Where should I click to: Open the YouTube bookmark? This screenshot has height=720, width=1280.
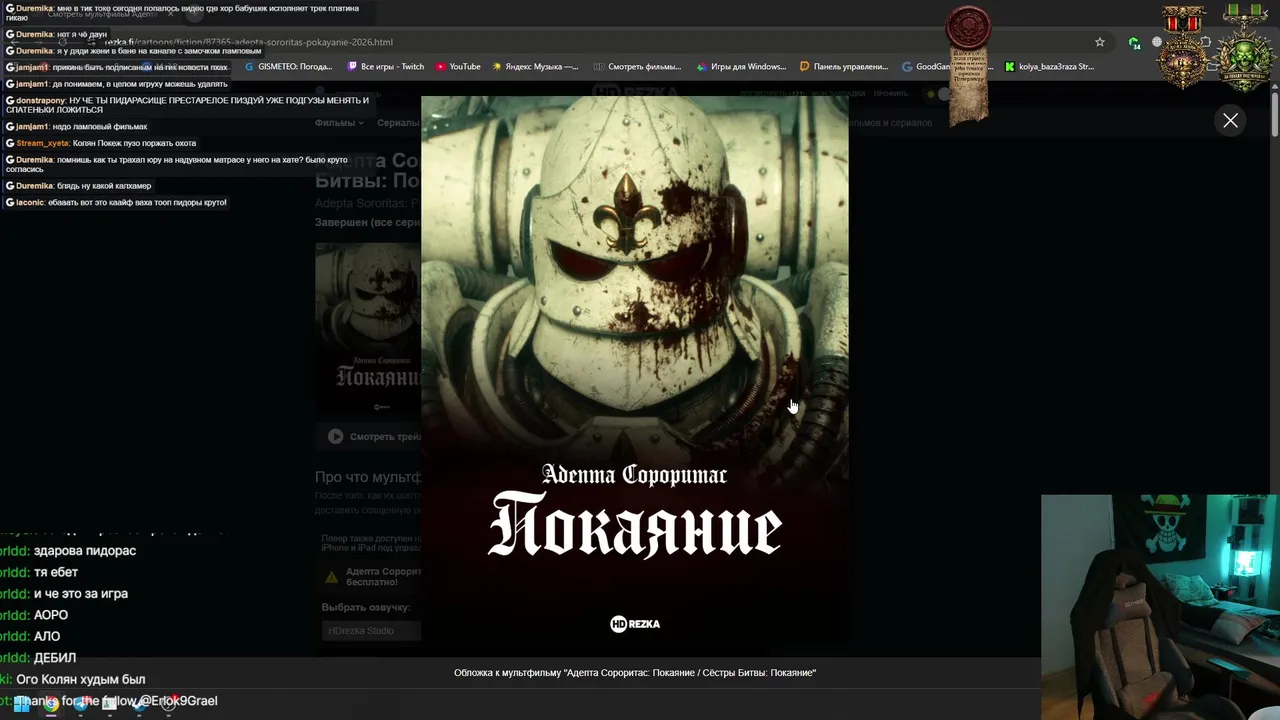coord(458,67)
